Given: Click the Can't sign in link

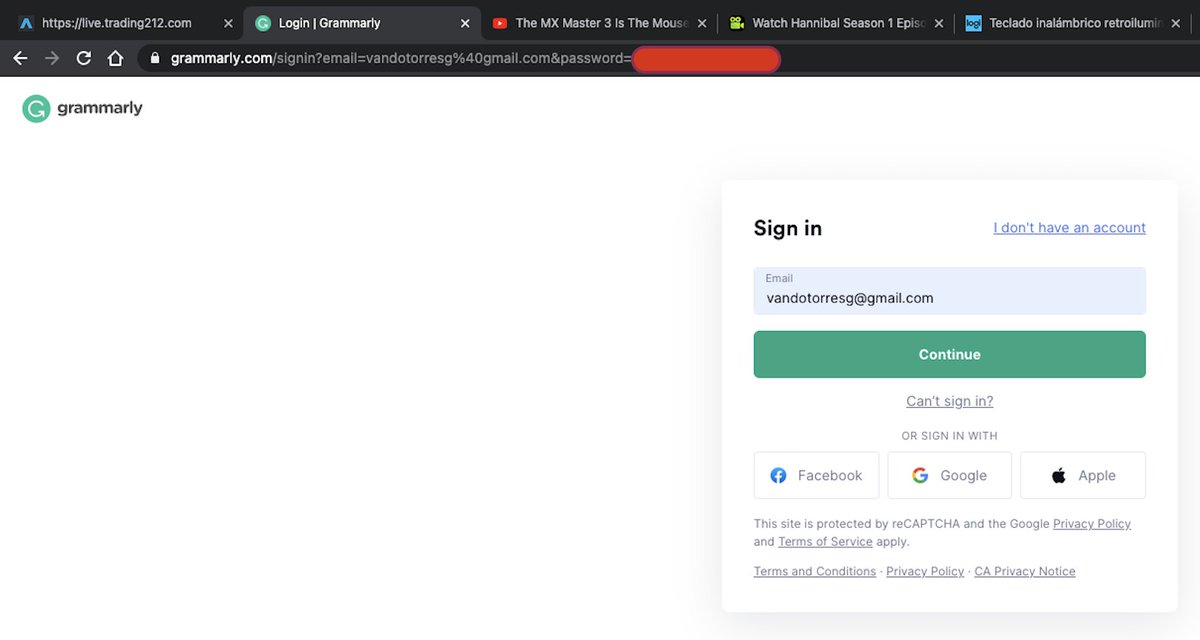Looking at the screenshot, I should 949,400.
